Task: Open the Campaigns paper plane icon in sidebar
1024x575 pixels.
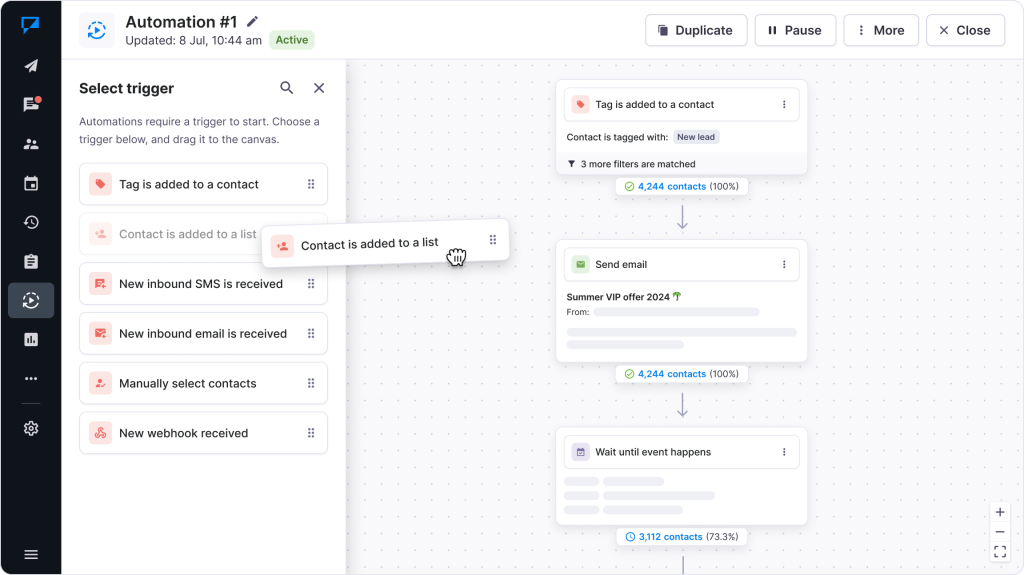Action: (x=31, y=66)
